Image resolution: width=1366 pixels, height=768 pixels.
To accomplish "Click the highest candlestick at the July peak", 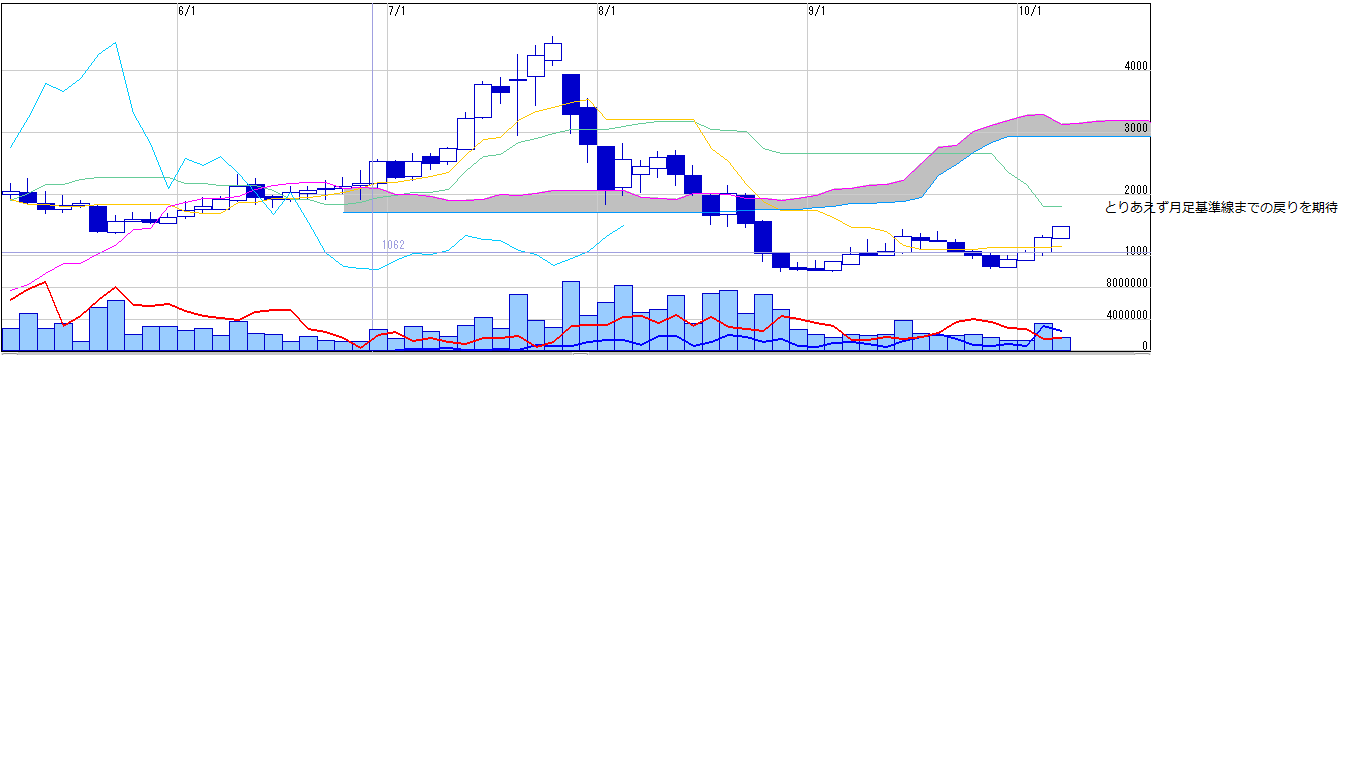I will point(553,52).
